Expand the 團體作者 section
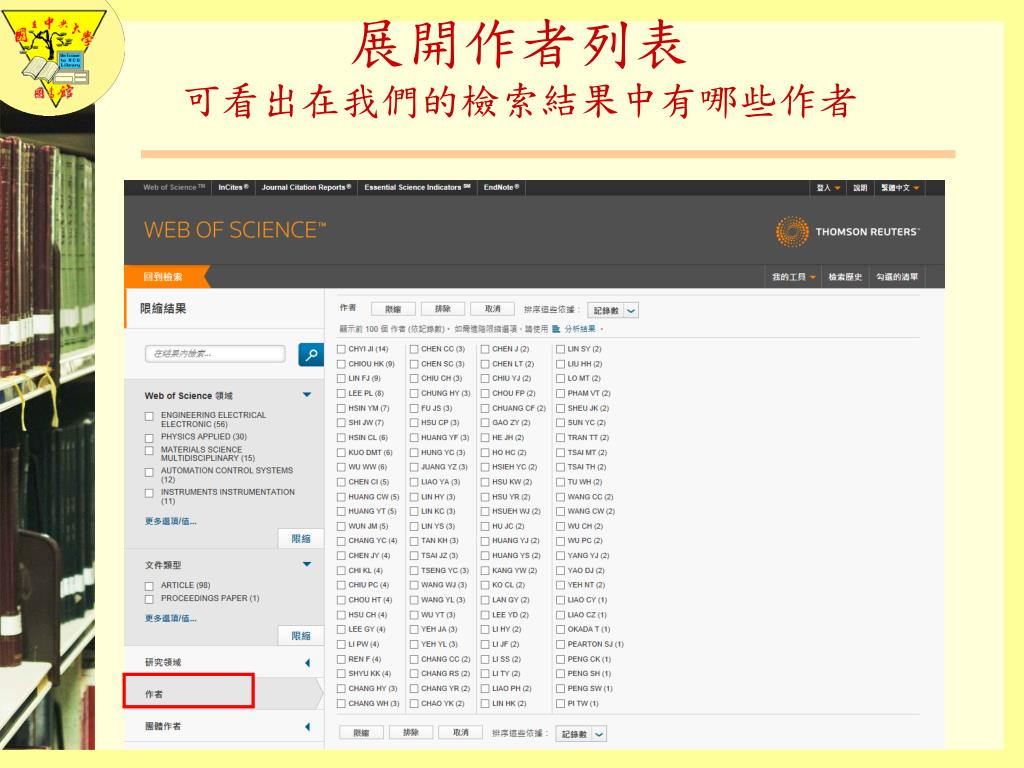 (x=308, y=727)
